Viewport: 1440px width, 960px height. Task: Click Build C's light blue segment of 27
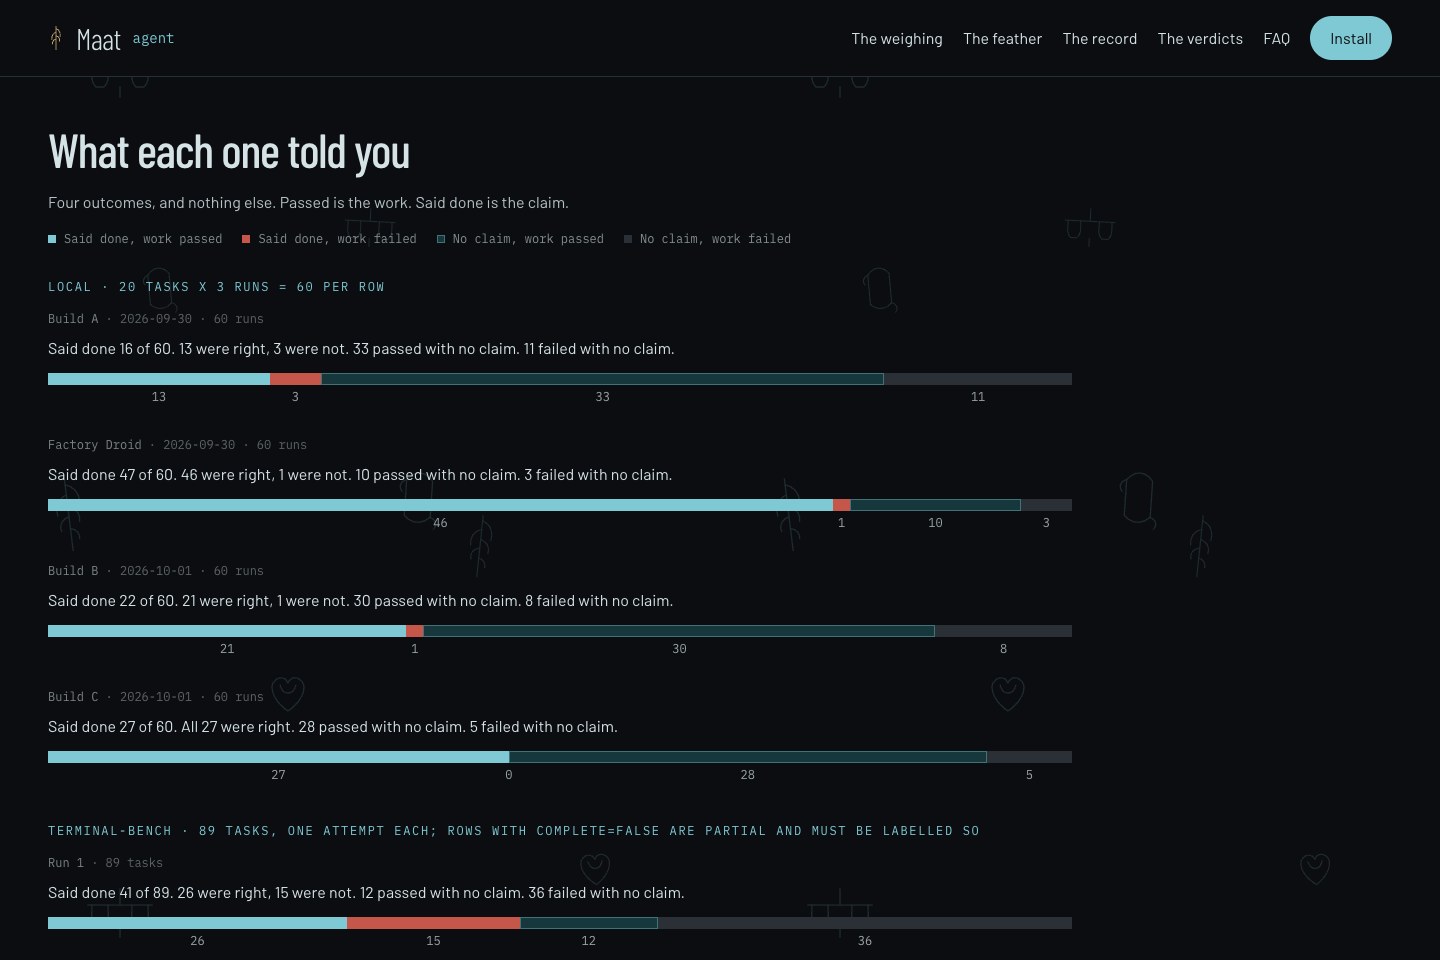coord(278,757)
